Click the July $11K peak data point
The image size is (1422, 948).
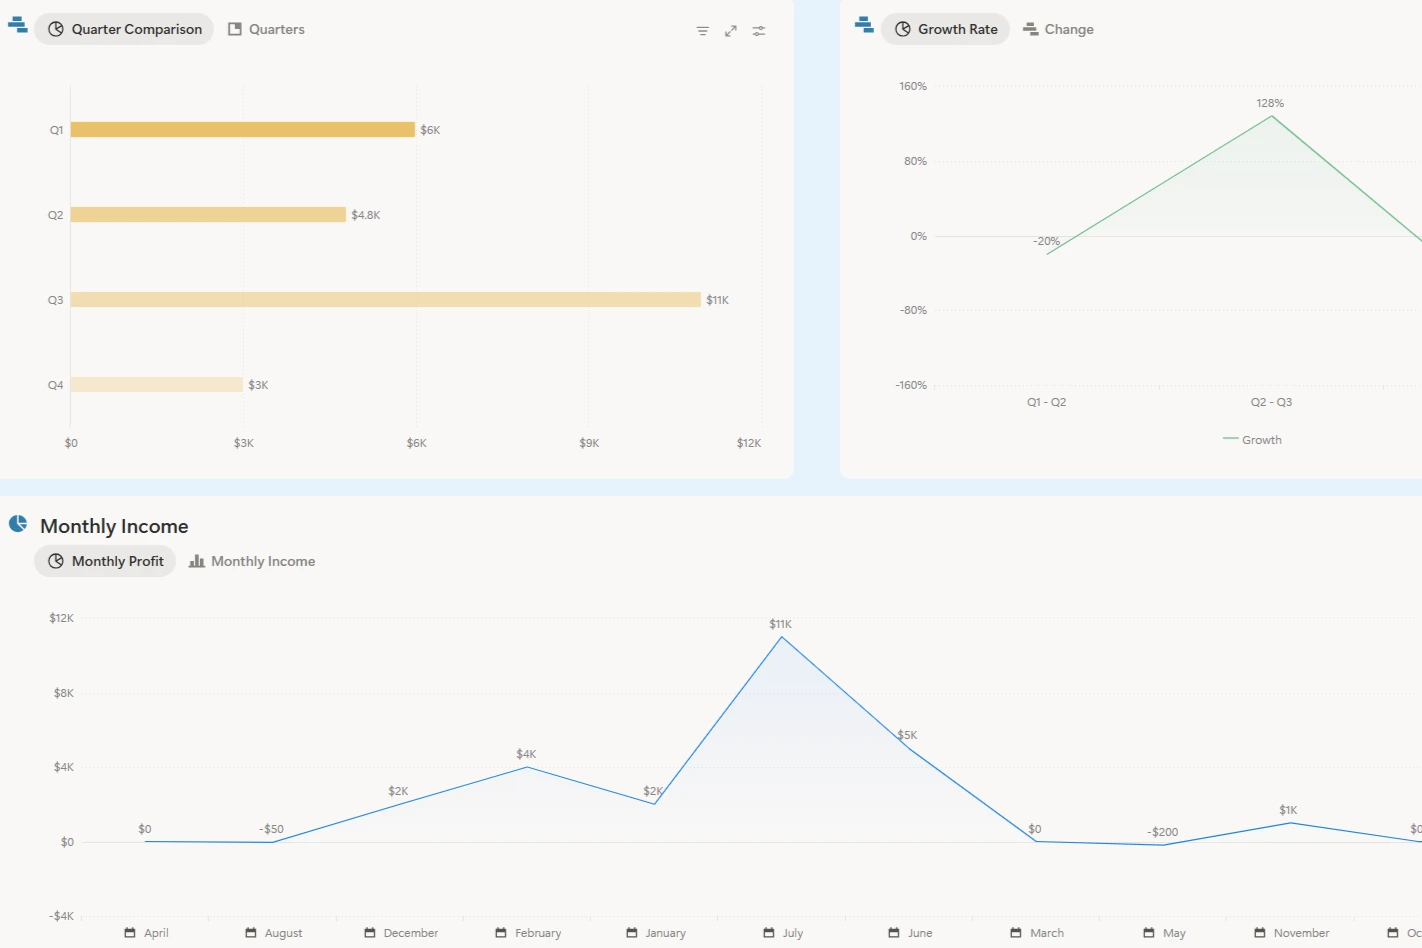click(782, 637)
